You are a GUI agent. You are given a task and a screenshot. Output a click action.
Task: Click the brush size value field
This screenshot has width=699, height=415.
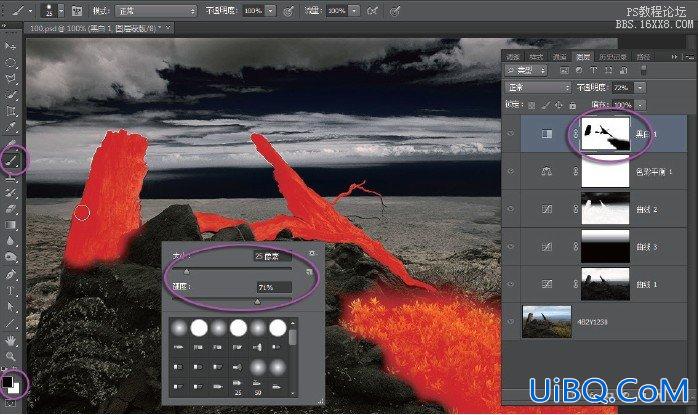pos(272,256)
